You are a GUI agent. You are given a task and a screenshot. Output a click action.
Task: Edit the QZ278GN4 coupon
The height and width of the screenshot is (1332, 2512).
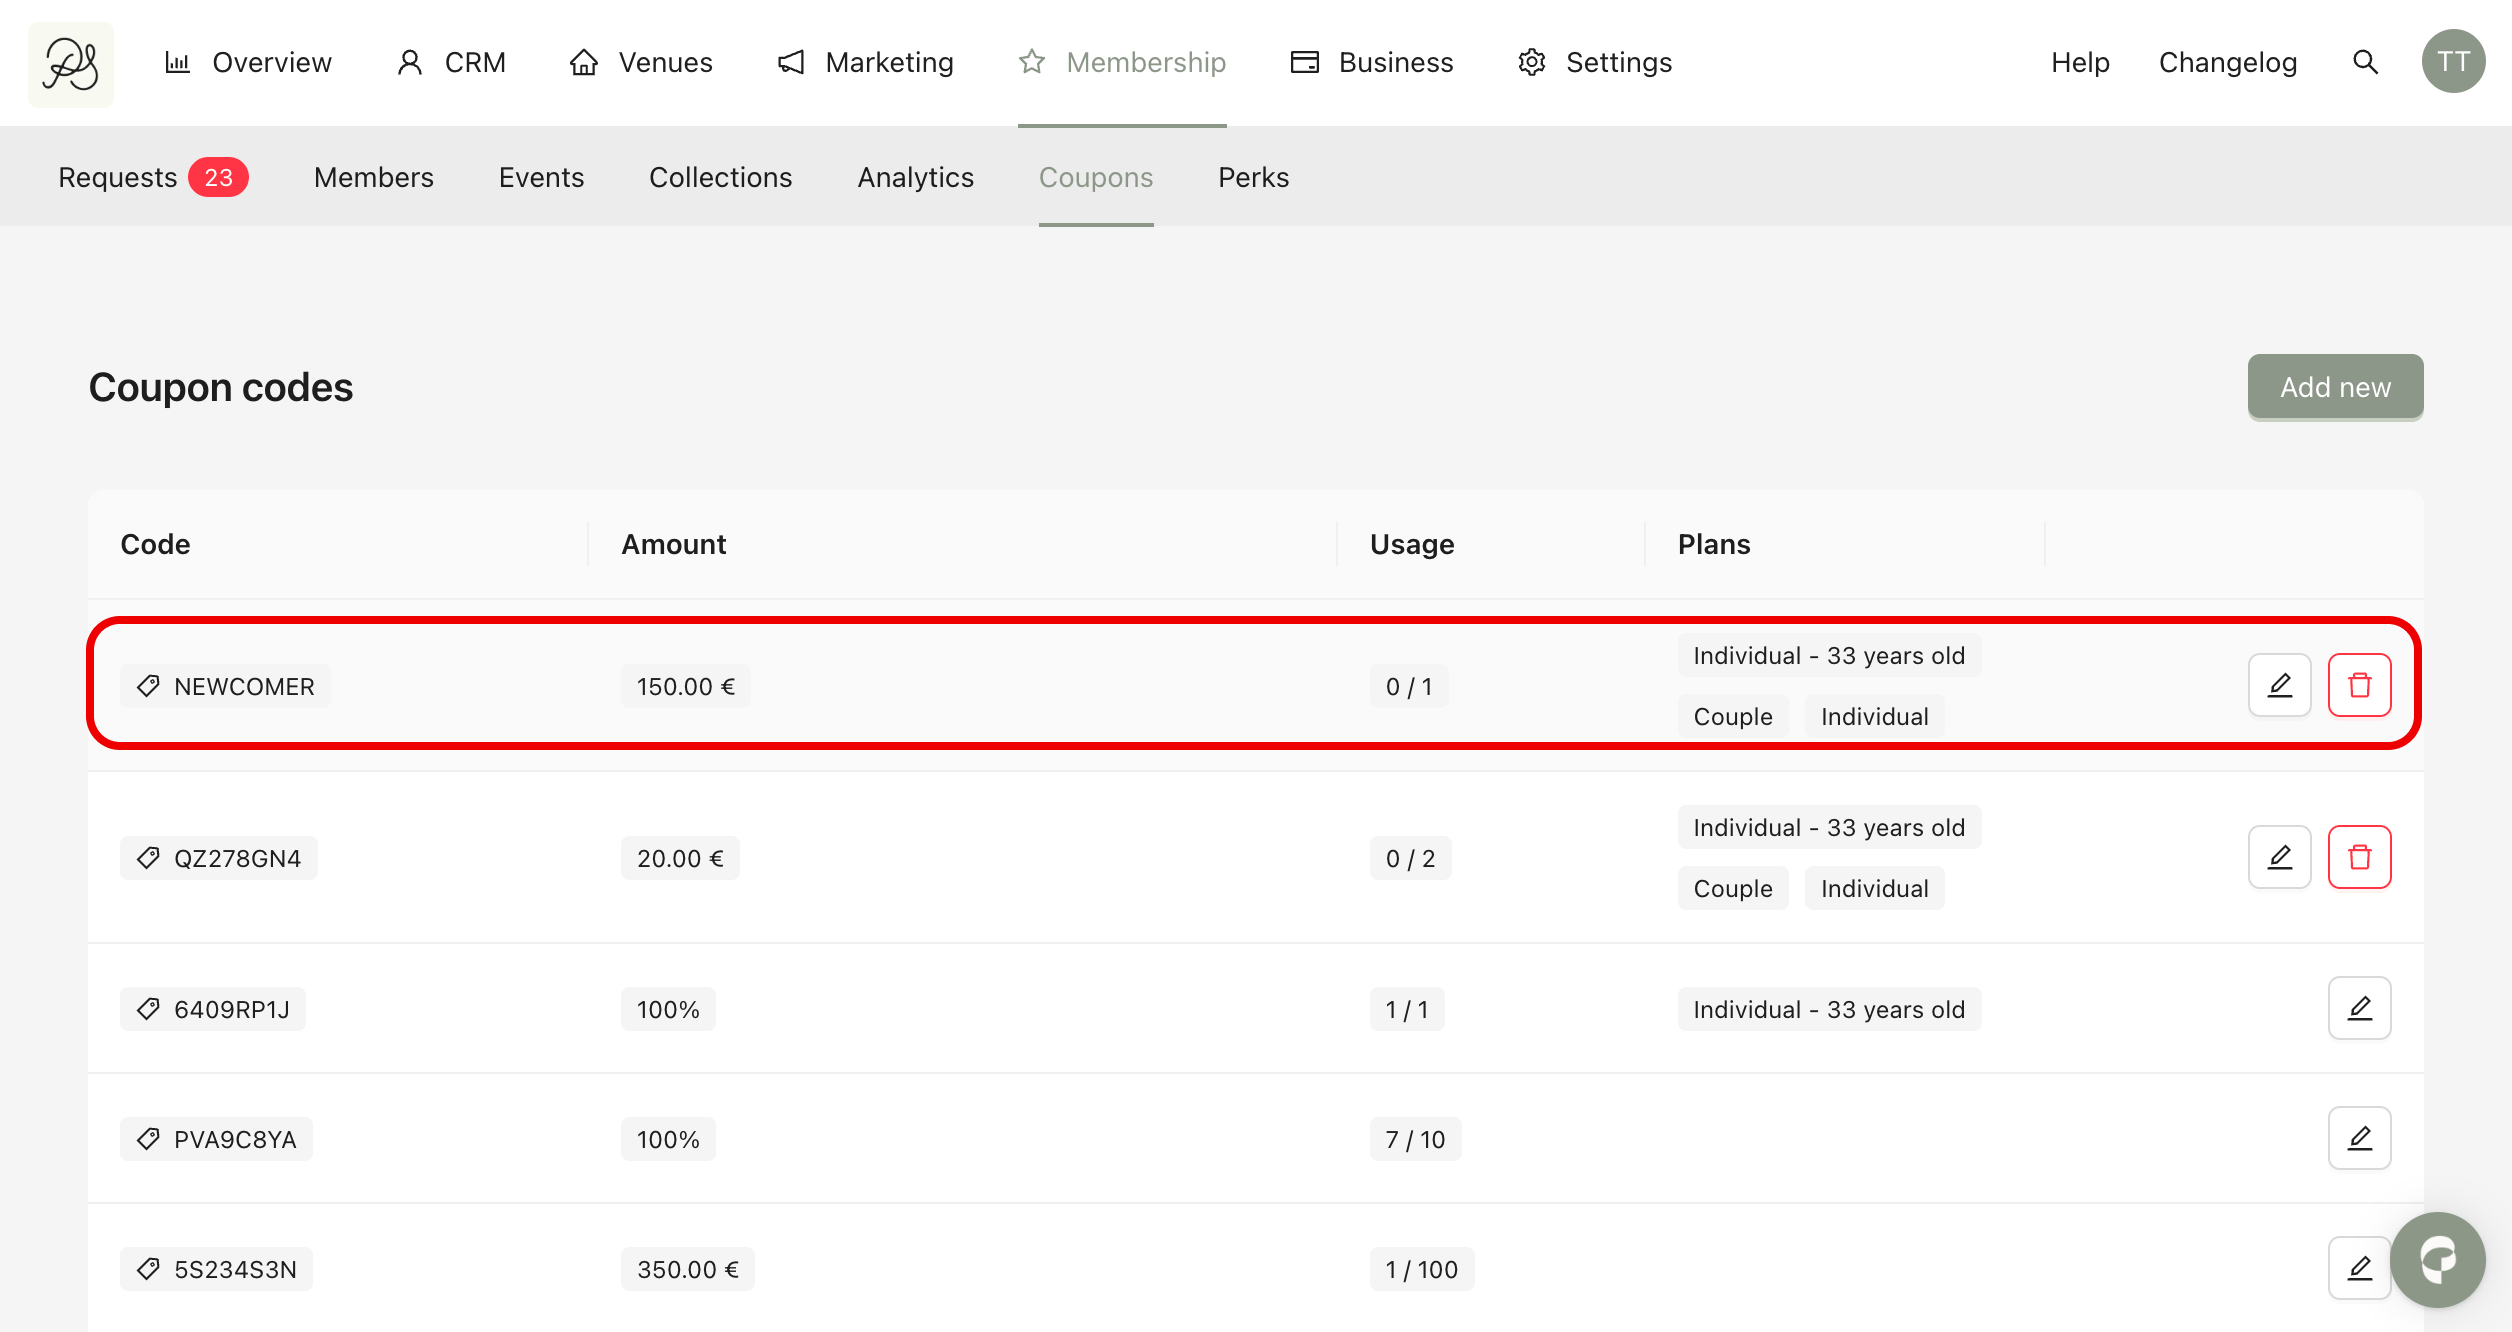pos(2279,857)
